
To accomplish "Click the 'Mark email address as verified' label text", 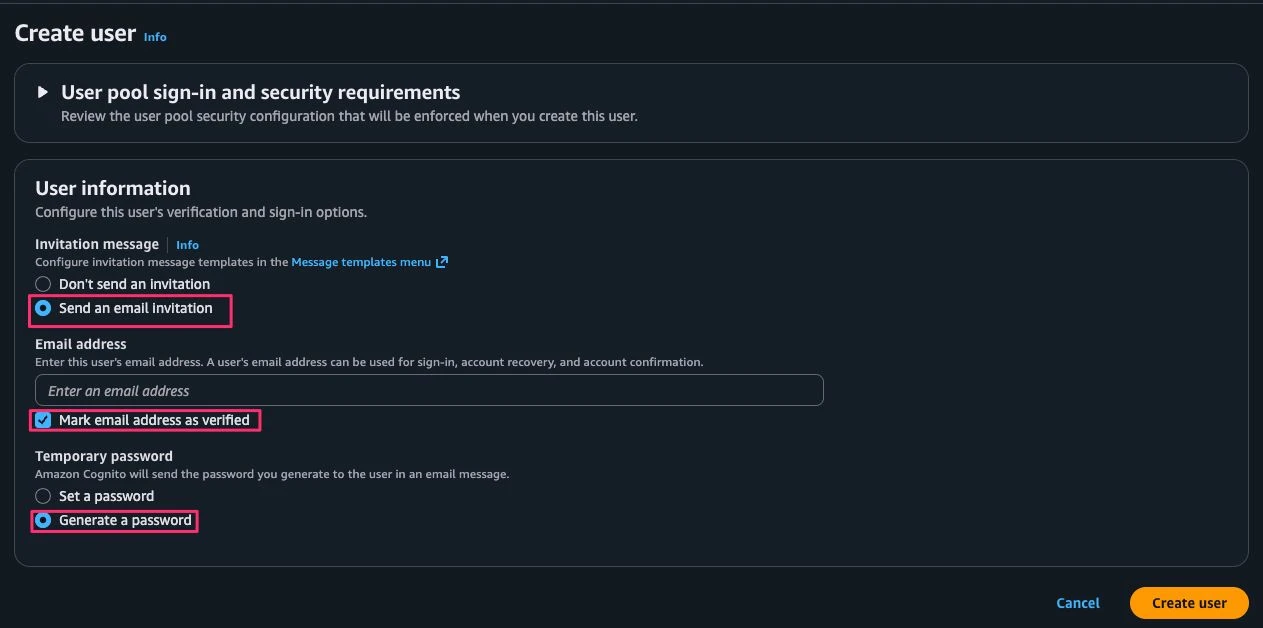I will pos(154,420).
